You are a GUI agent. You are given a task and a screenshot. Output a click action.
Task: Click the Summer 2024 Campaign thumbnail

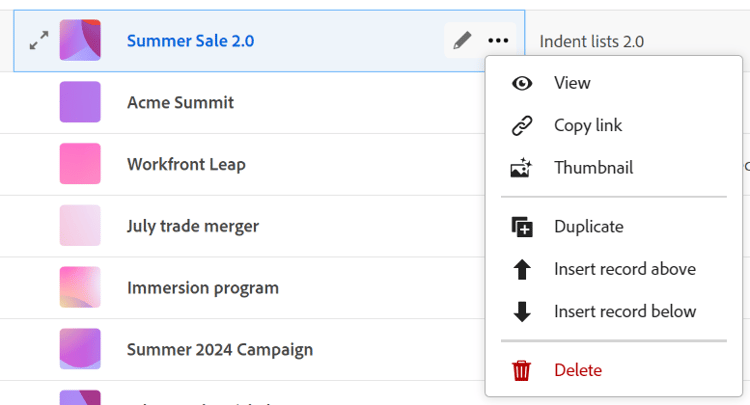[80, 349]
